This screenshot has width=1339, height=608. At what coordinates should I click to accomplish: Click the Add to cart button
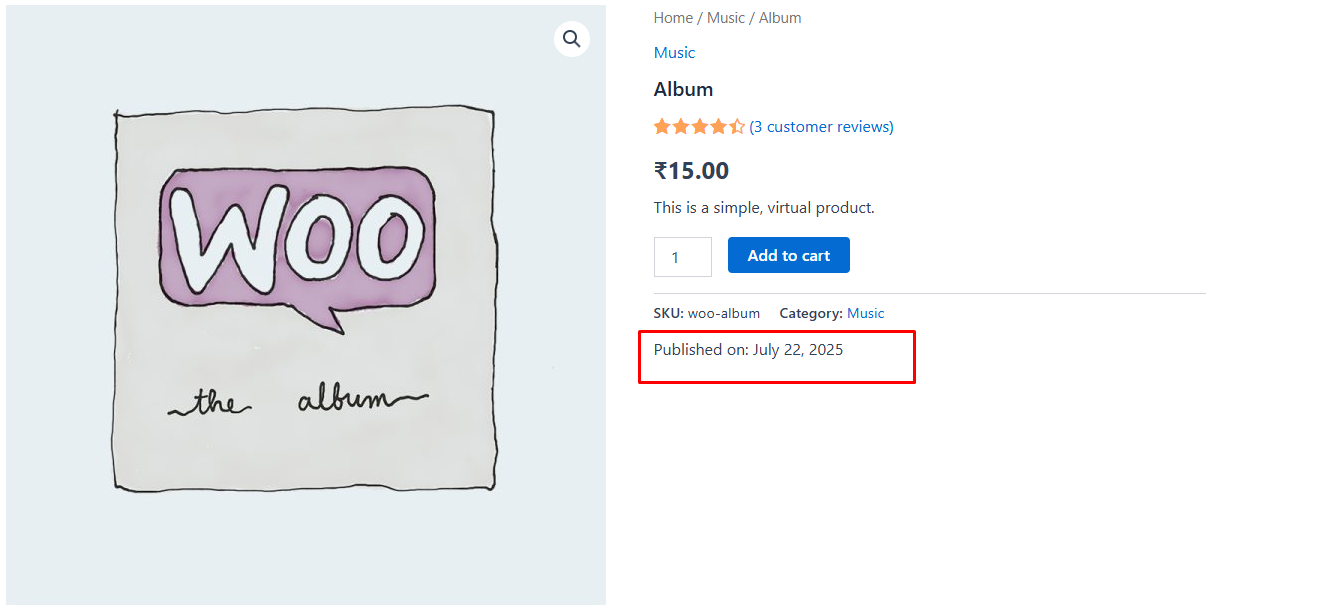click(x=788, y=255)
